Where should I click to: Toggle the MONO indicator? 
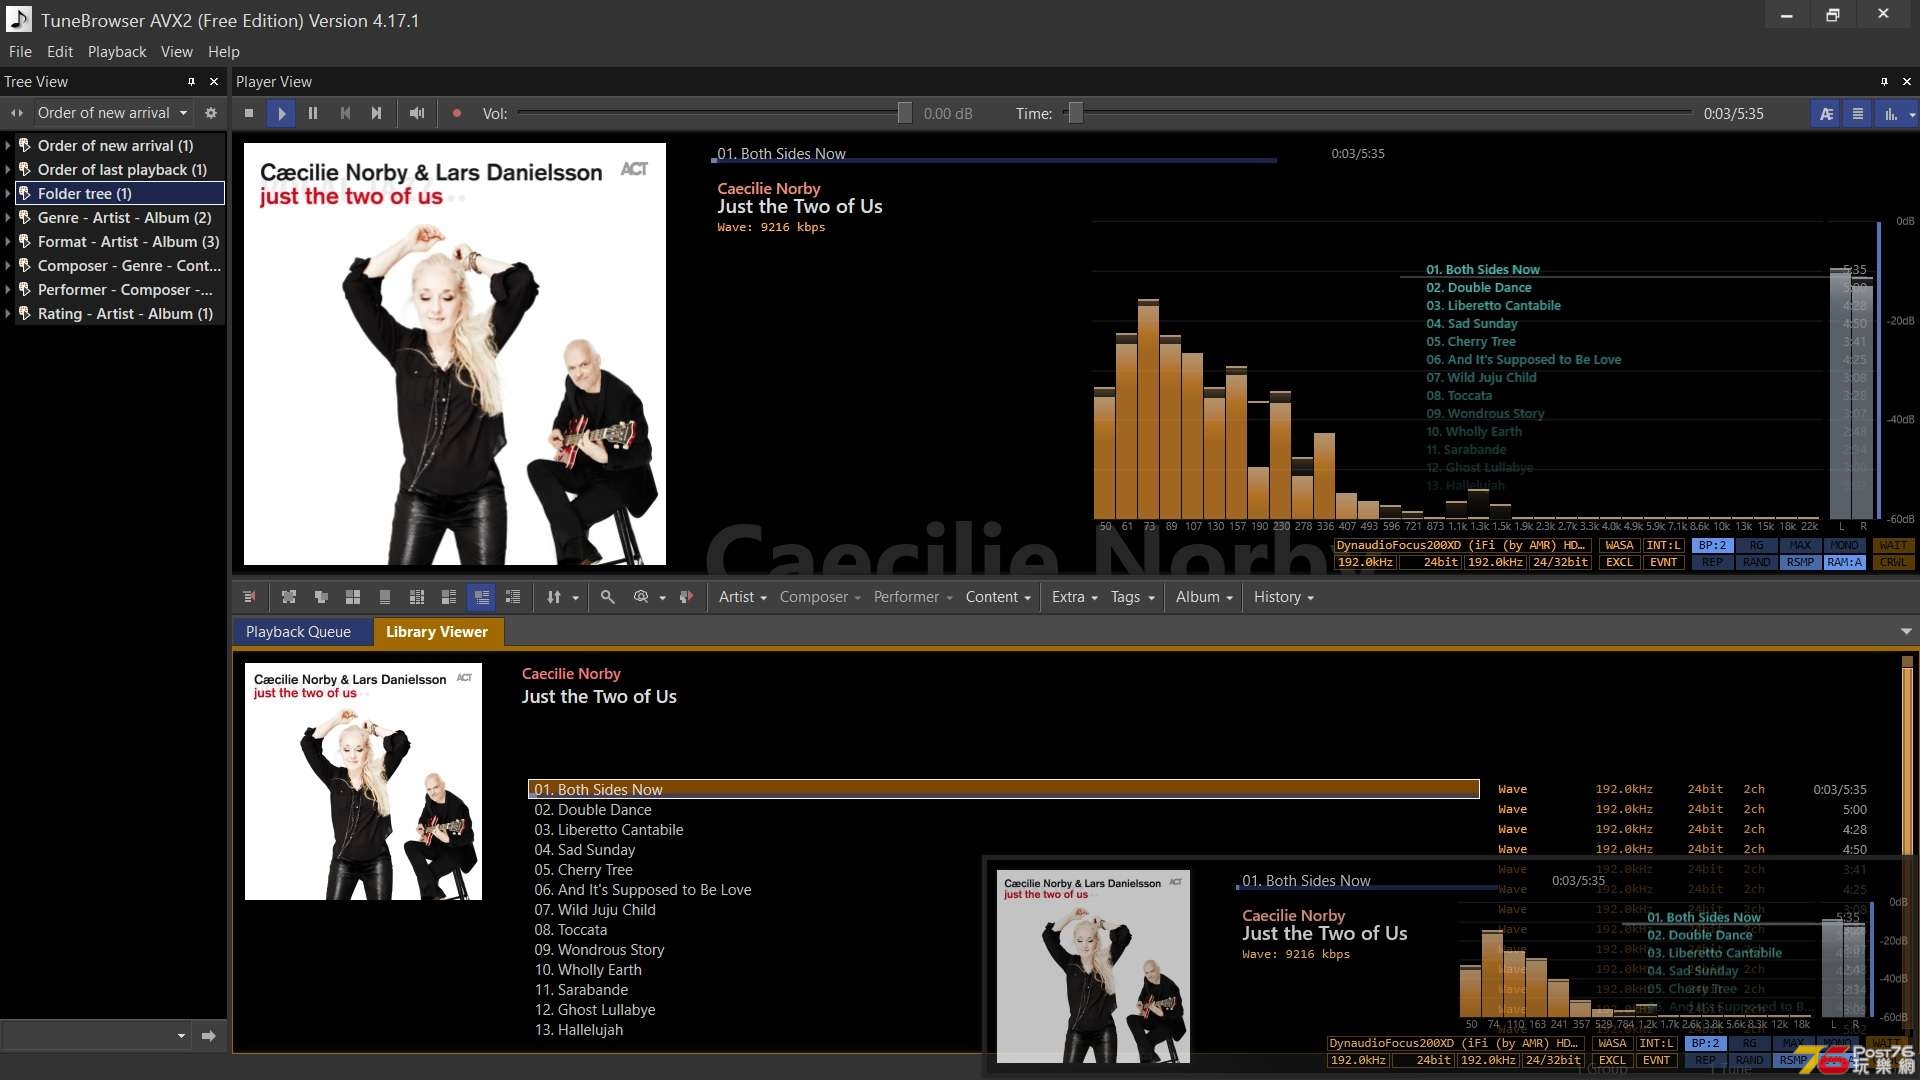point(1844,545)
